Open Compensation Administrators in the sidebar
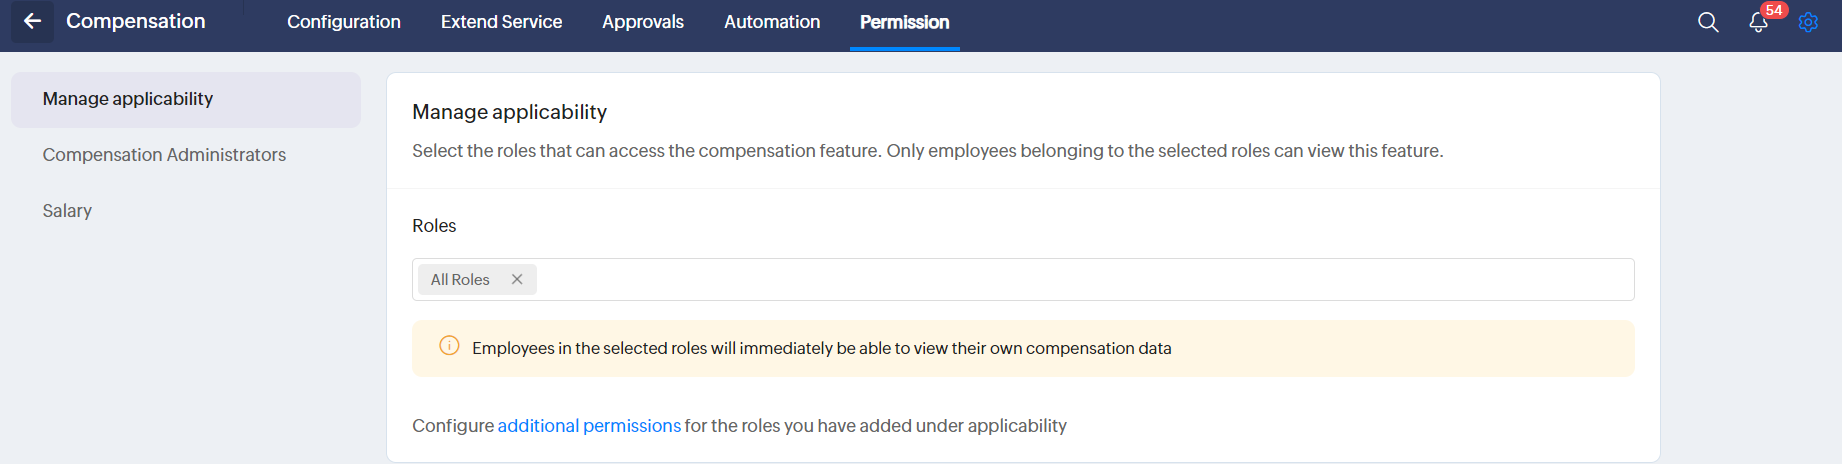 164,155
